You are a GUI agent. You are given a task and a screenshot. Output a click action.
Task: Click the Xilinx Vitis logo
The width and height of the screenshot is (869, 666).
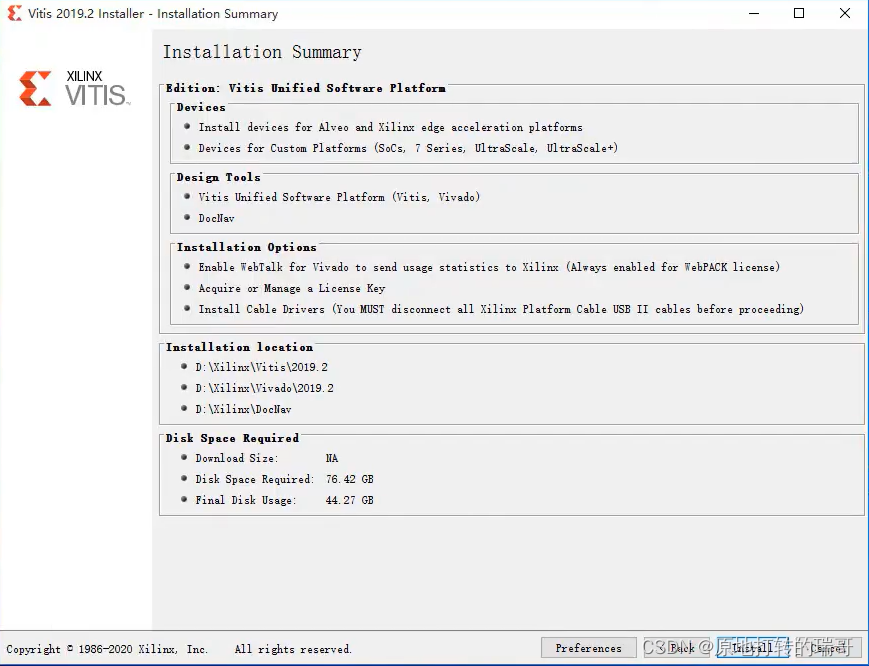point(74,88)
